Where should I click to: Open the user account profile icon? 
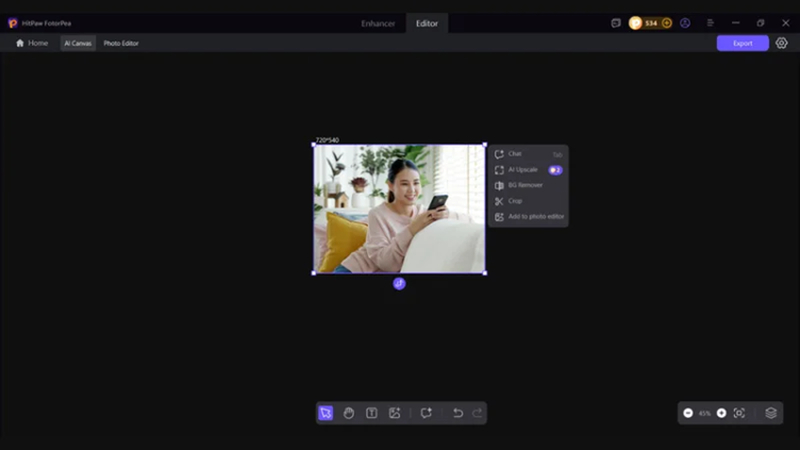point(685,23)
